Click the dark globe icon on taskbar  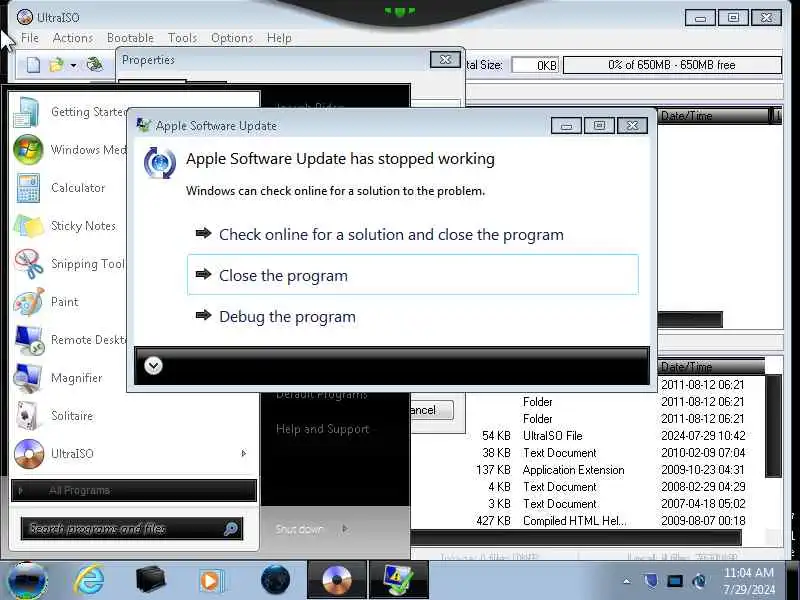click(276, 580)
